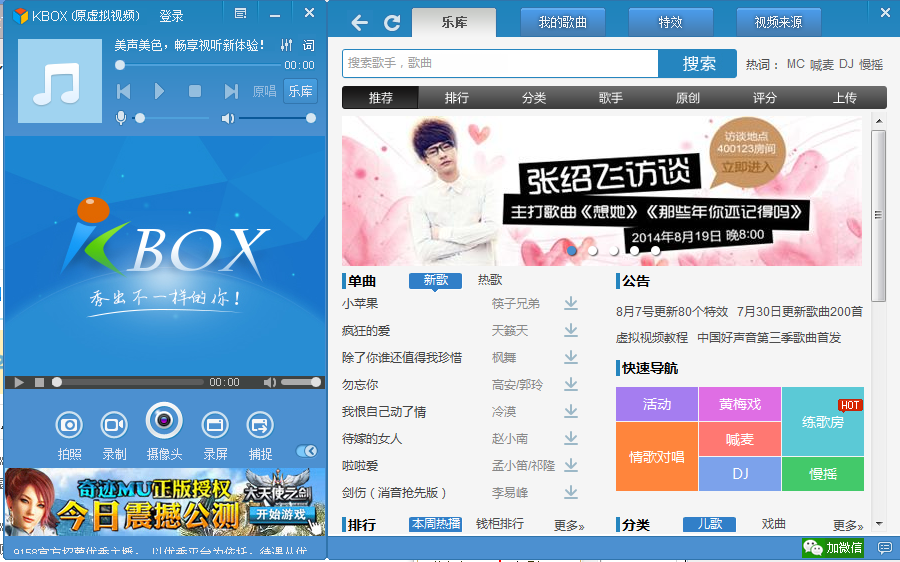The height and width of the screenshot is (562, 900).
Task: Select the second banner carousel dot
Action: [593, 250]
